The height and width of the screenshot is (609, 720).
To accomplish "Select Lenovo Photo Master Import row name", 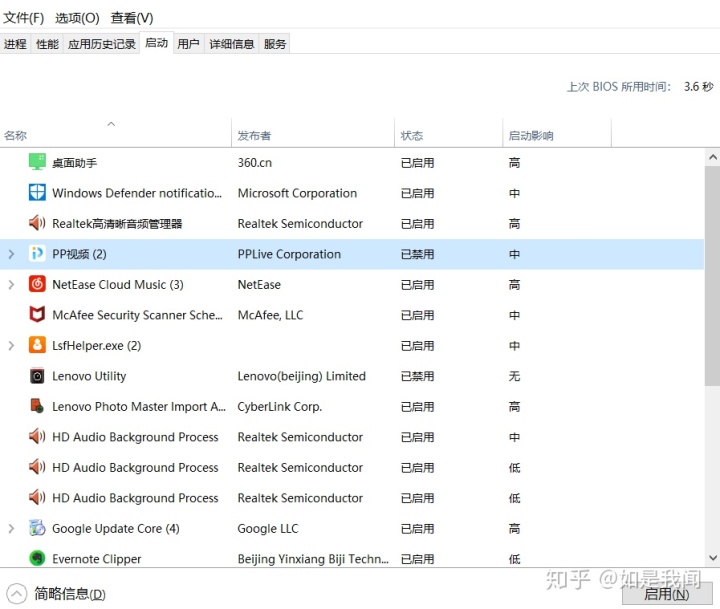I will coord(139,406).
